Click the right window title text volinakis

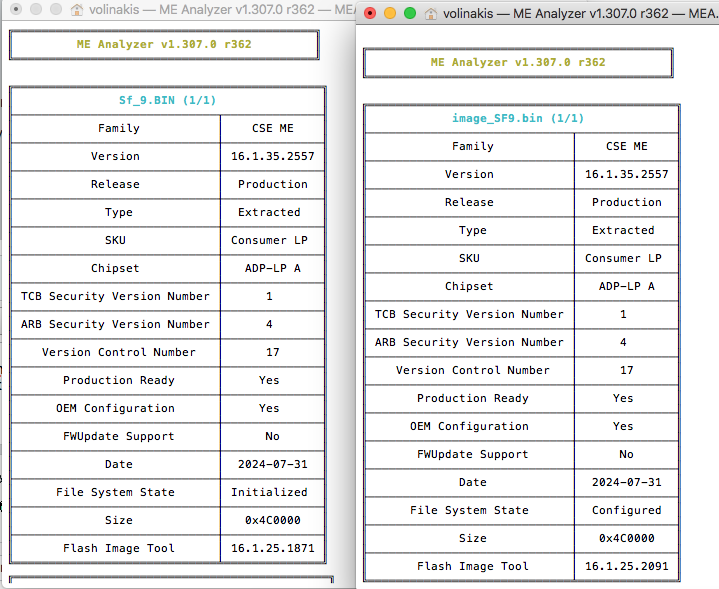(468, 14)
